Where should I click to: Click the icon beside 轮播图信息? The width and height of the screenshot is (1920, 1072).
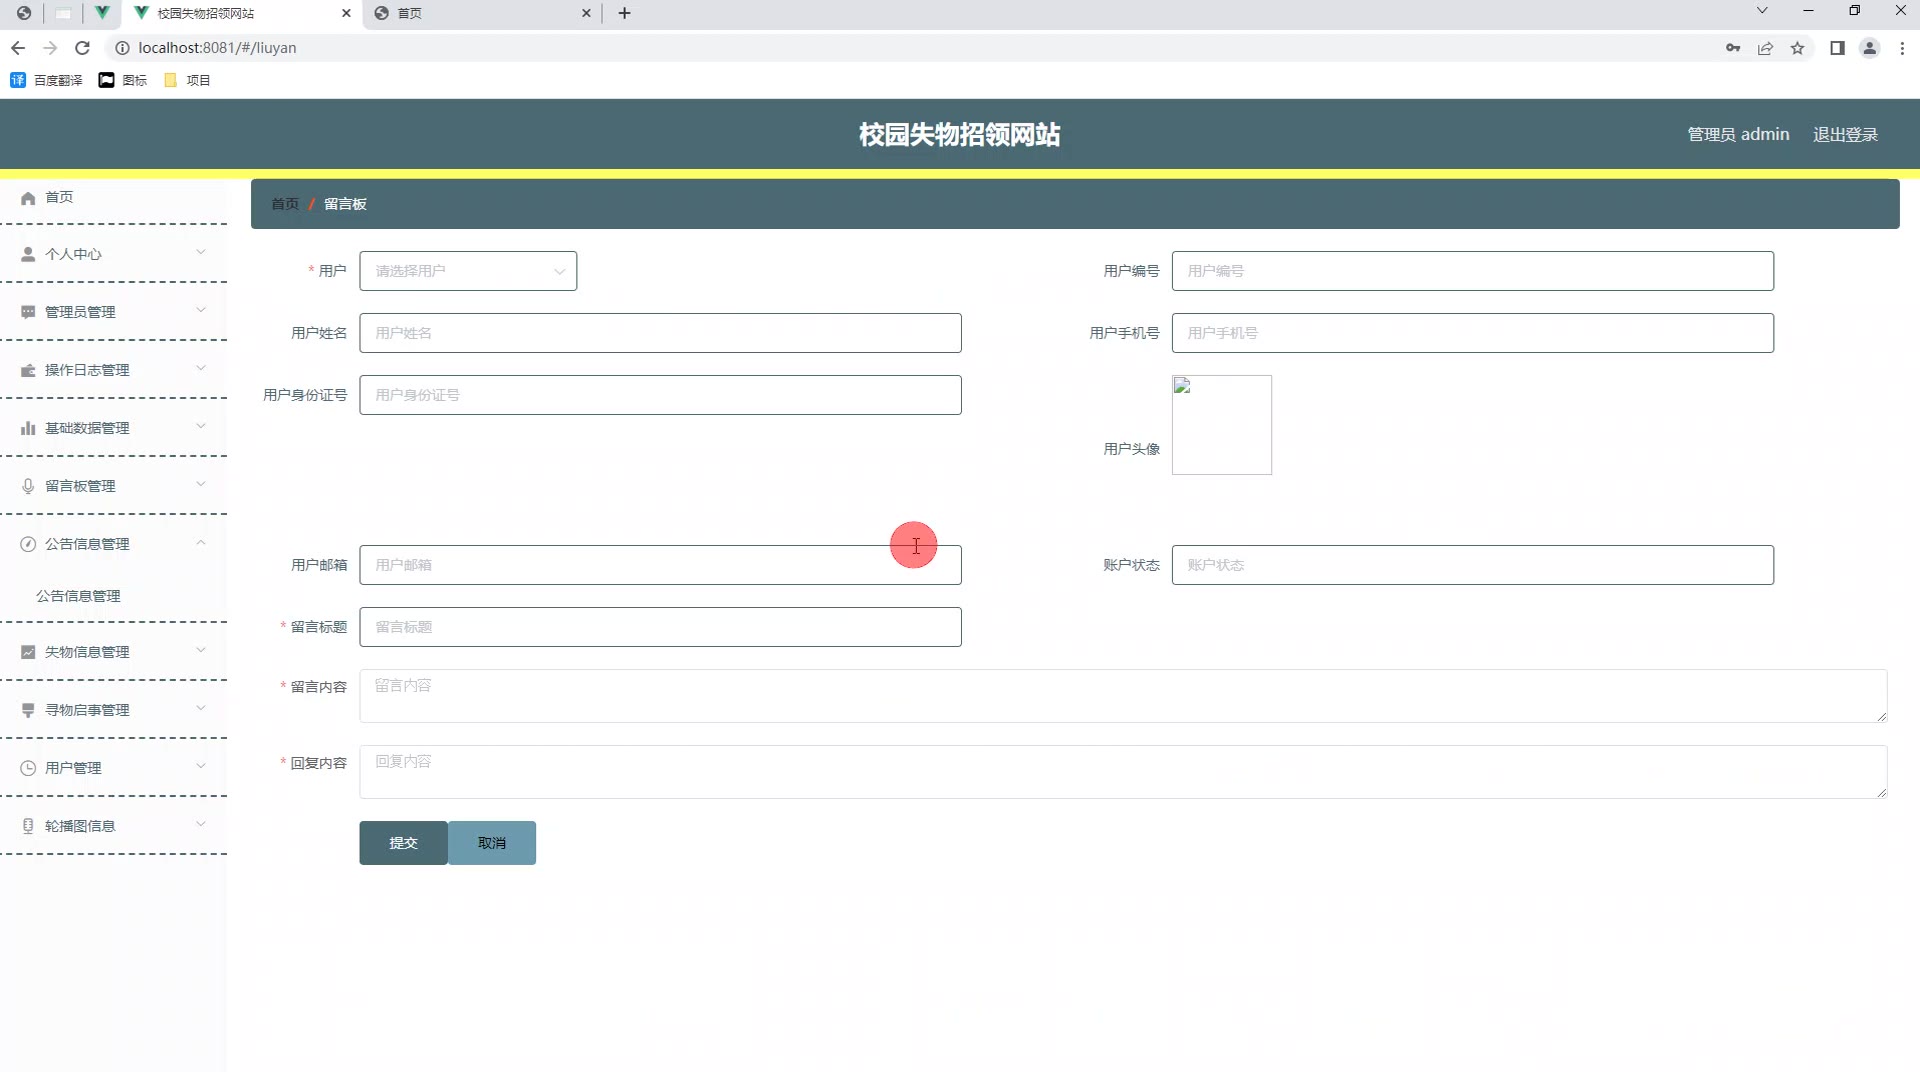pos(28,826)
